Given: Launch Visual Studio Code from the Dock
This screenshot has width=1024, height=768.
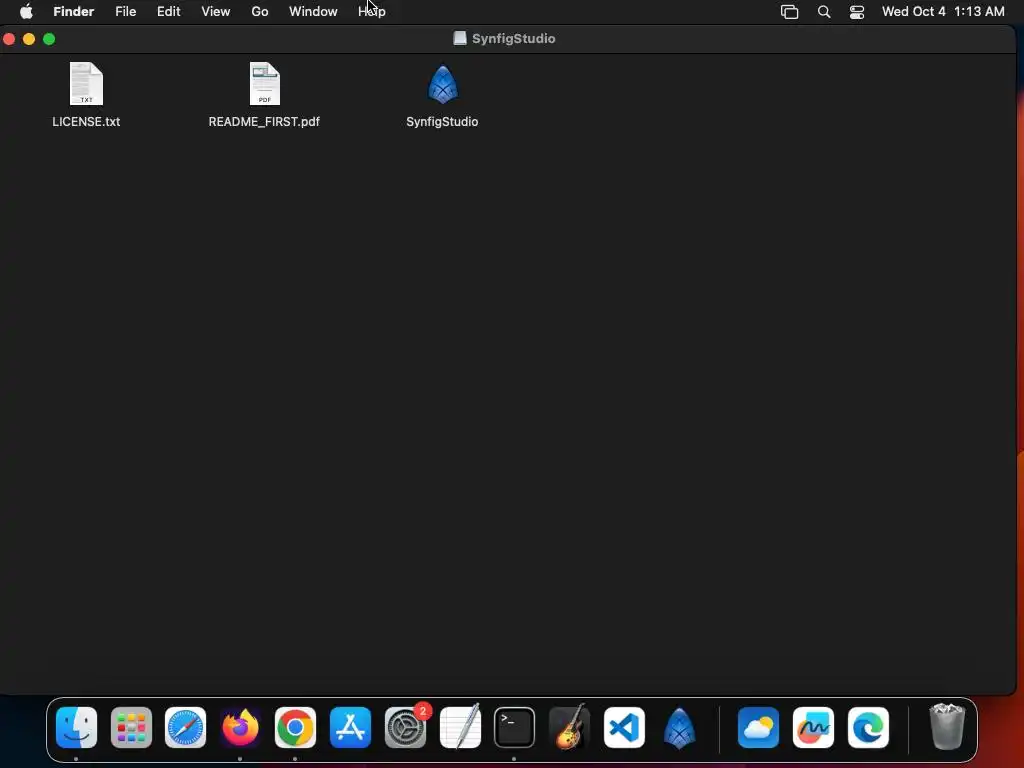Looking at the screenshot, I should [x=624, y=727].
